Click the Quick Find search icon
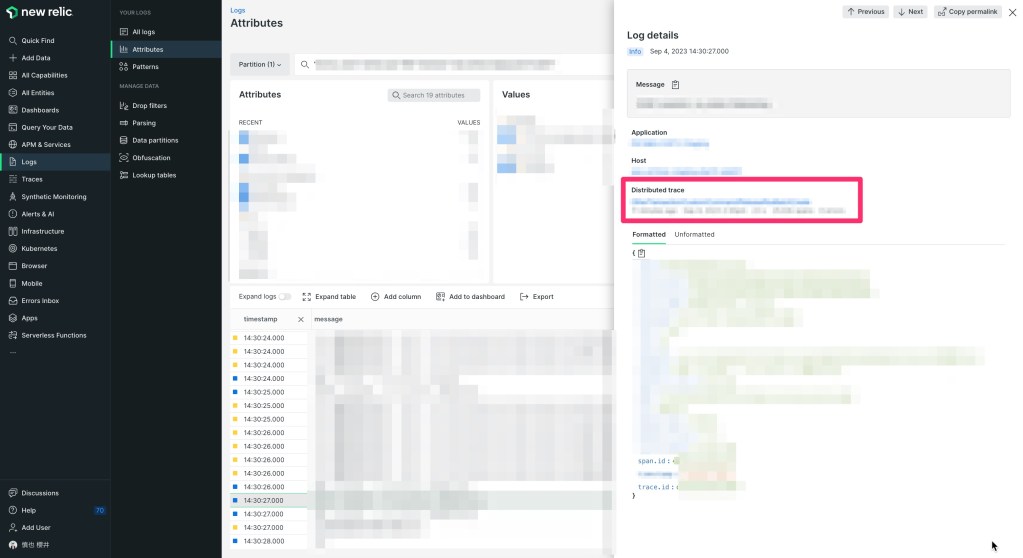The image size is (1023, 558). (12, 41)
